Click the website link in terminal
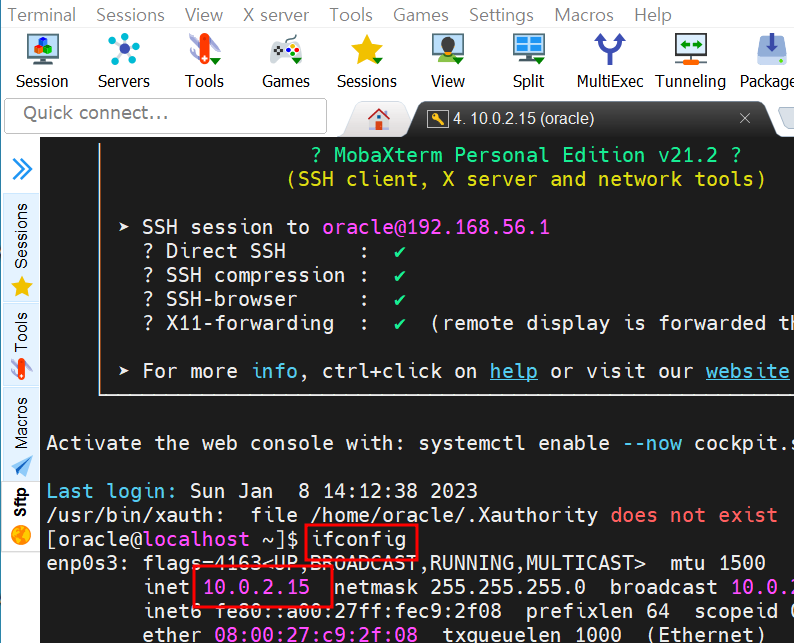Screen dimensions: 794x643 coord(747,371)
